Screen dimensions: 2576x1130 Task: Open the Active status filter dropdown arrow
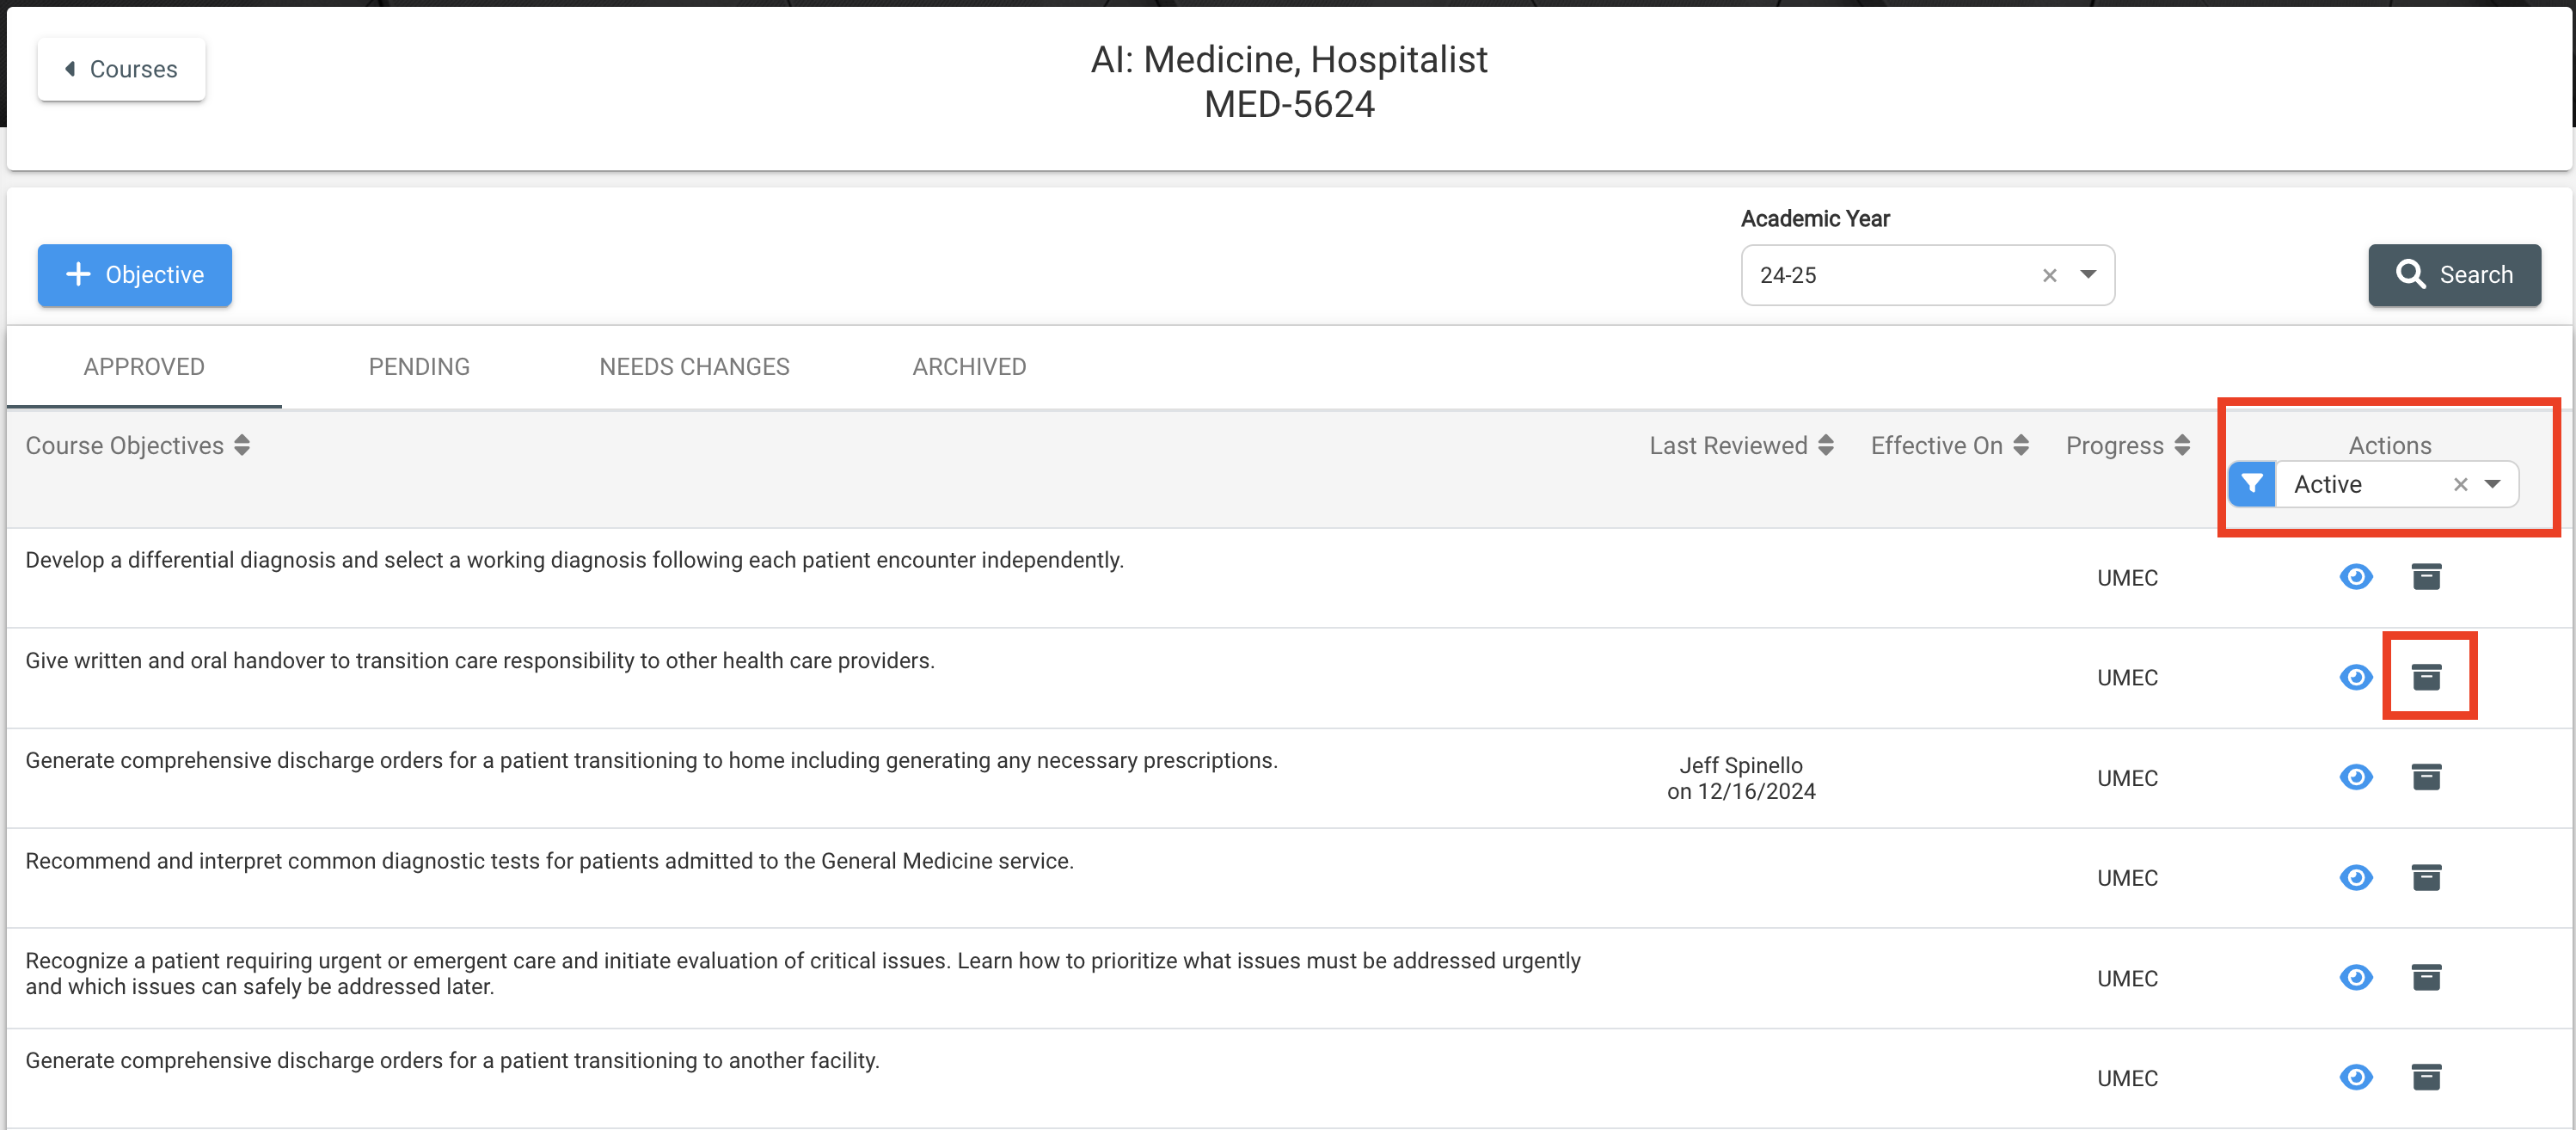coord(2493,484)
